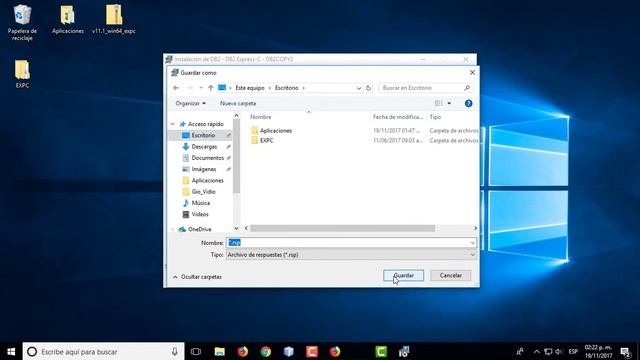640x360 pixels.
Task: Select Música in the navigation pane
Action: point(201,203)
